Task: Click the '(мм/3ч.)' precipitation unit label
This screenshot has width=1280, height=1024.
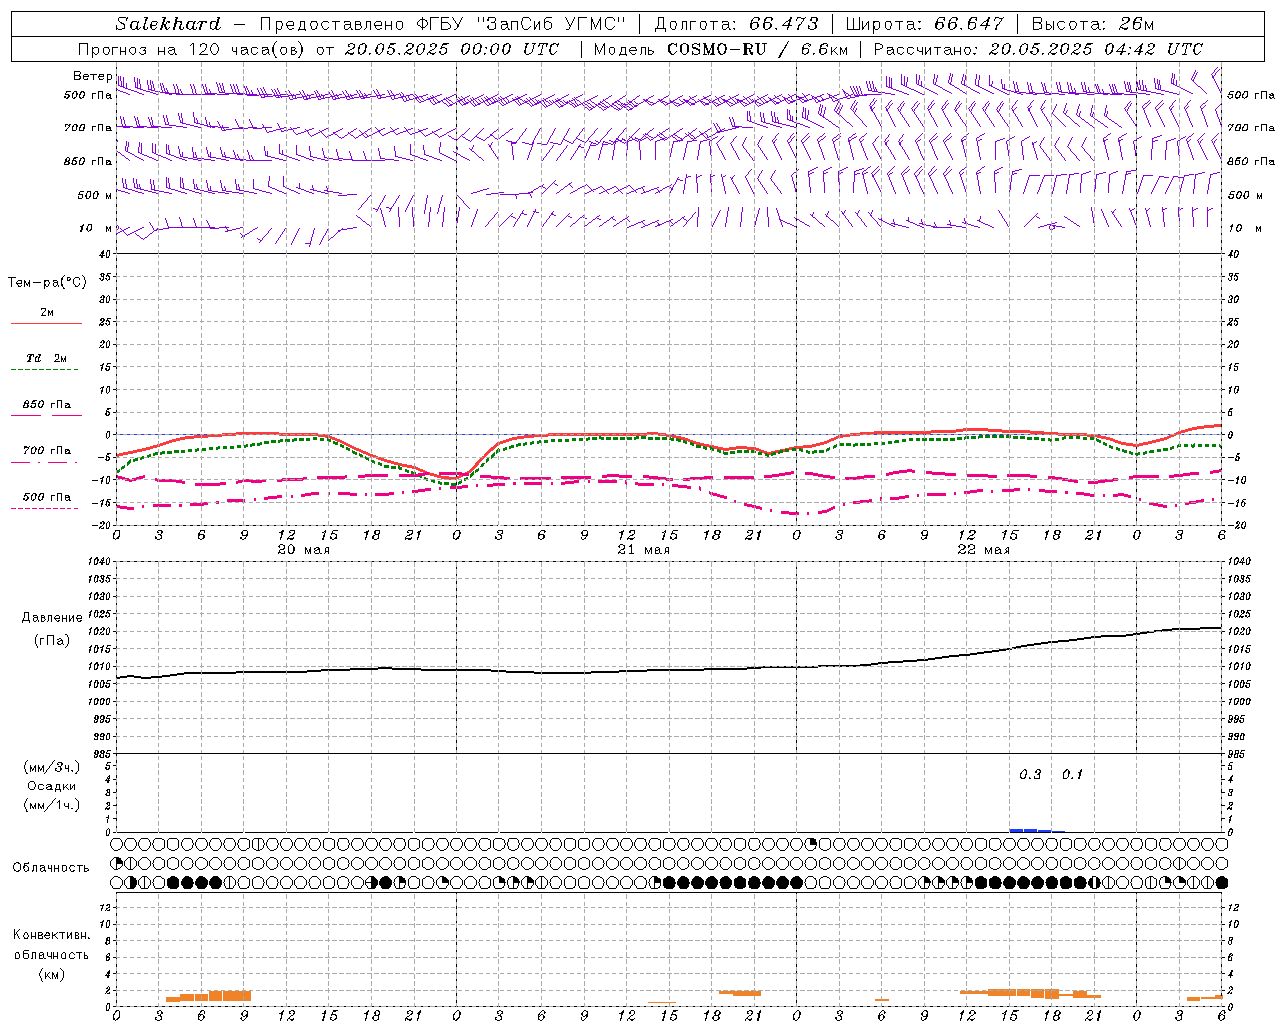Action: [x=52, y=767]
